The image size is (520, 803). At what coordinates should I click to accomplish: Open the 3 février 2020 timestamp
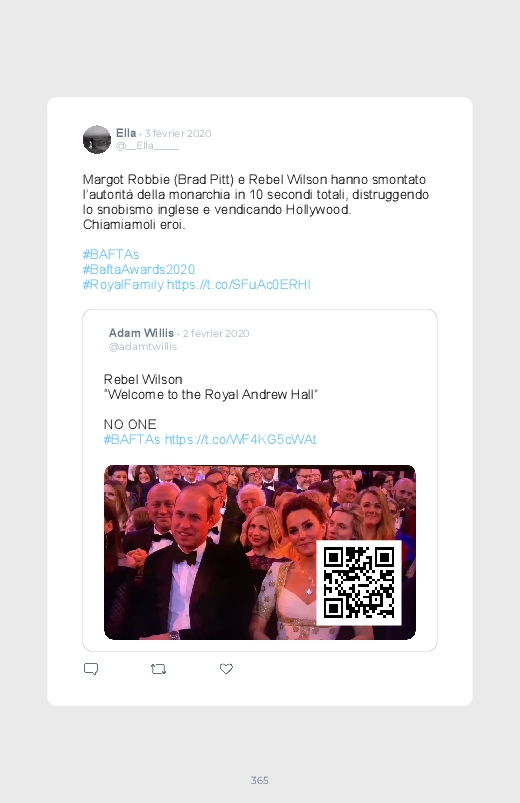coord(178,134)
